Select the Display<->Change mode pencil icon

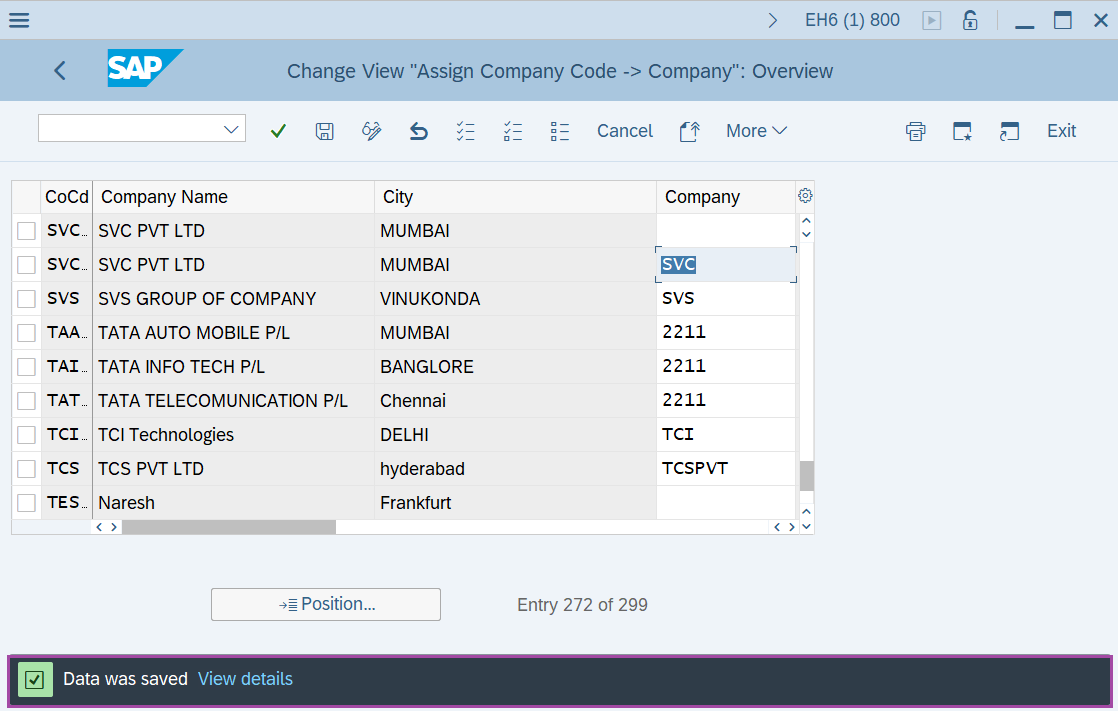tap(371, 130)
